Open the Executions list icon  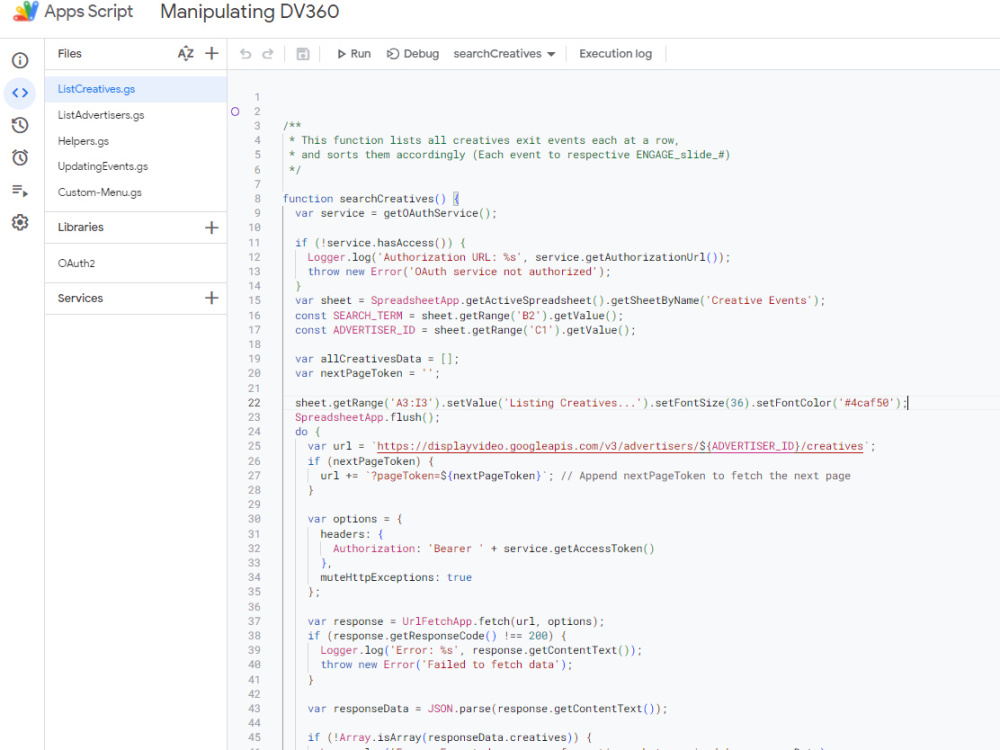pos(20,190)
